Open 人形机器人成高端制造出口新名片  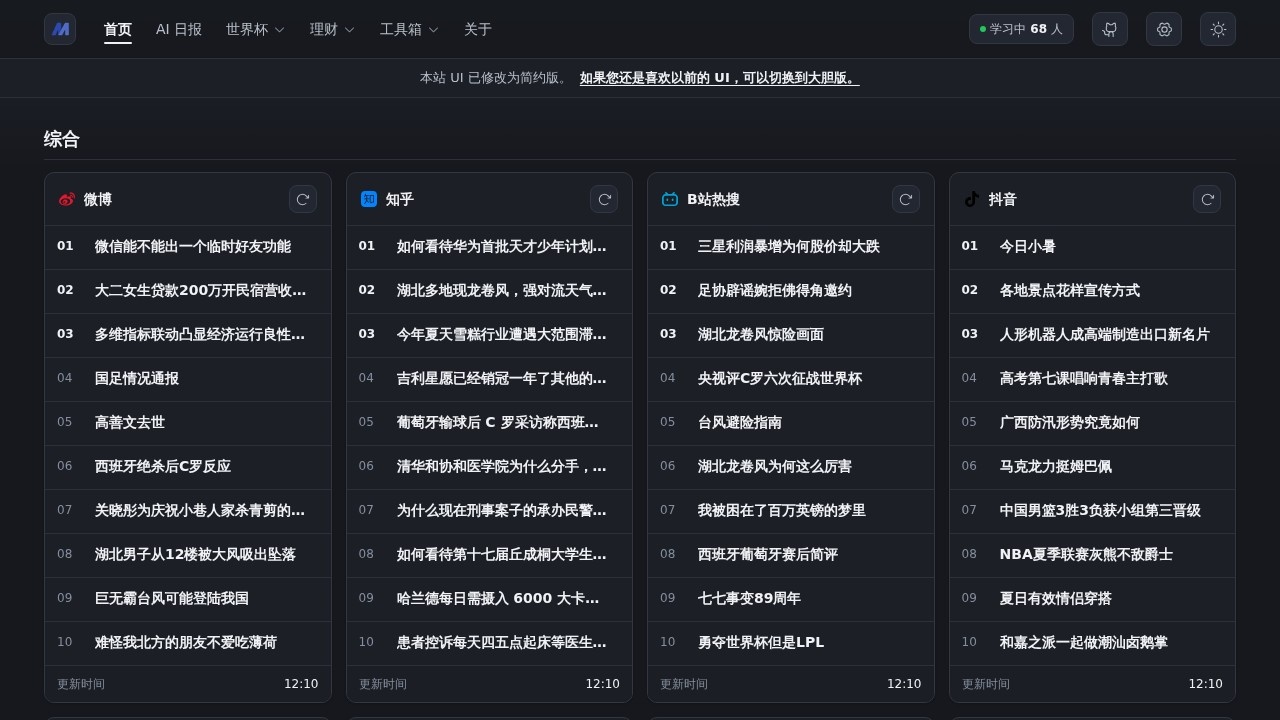pos(1105,334)
